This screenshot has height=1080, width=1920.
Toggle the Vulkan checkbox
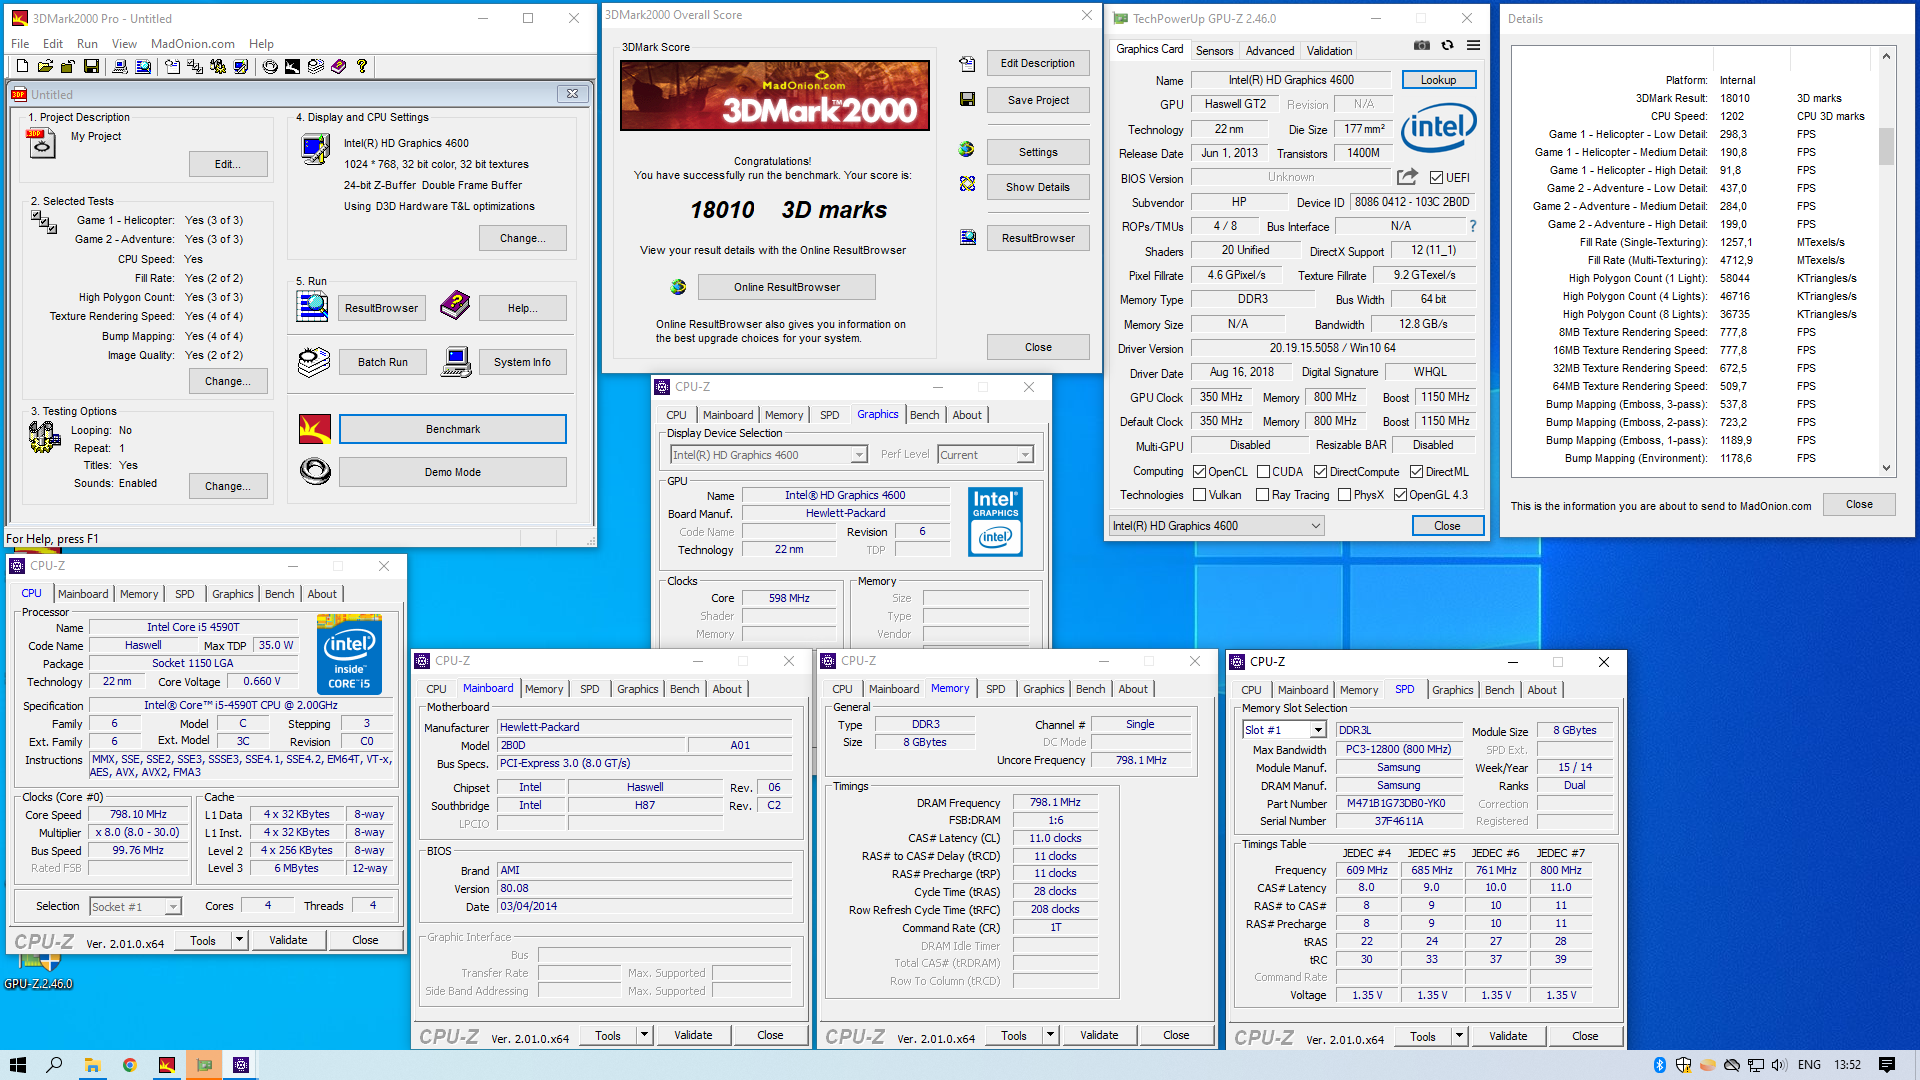1200,495
